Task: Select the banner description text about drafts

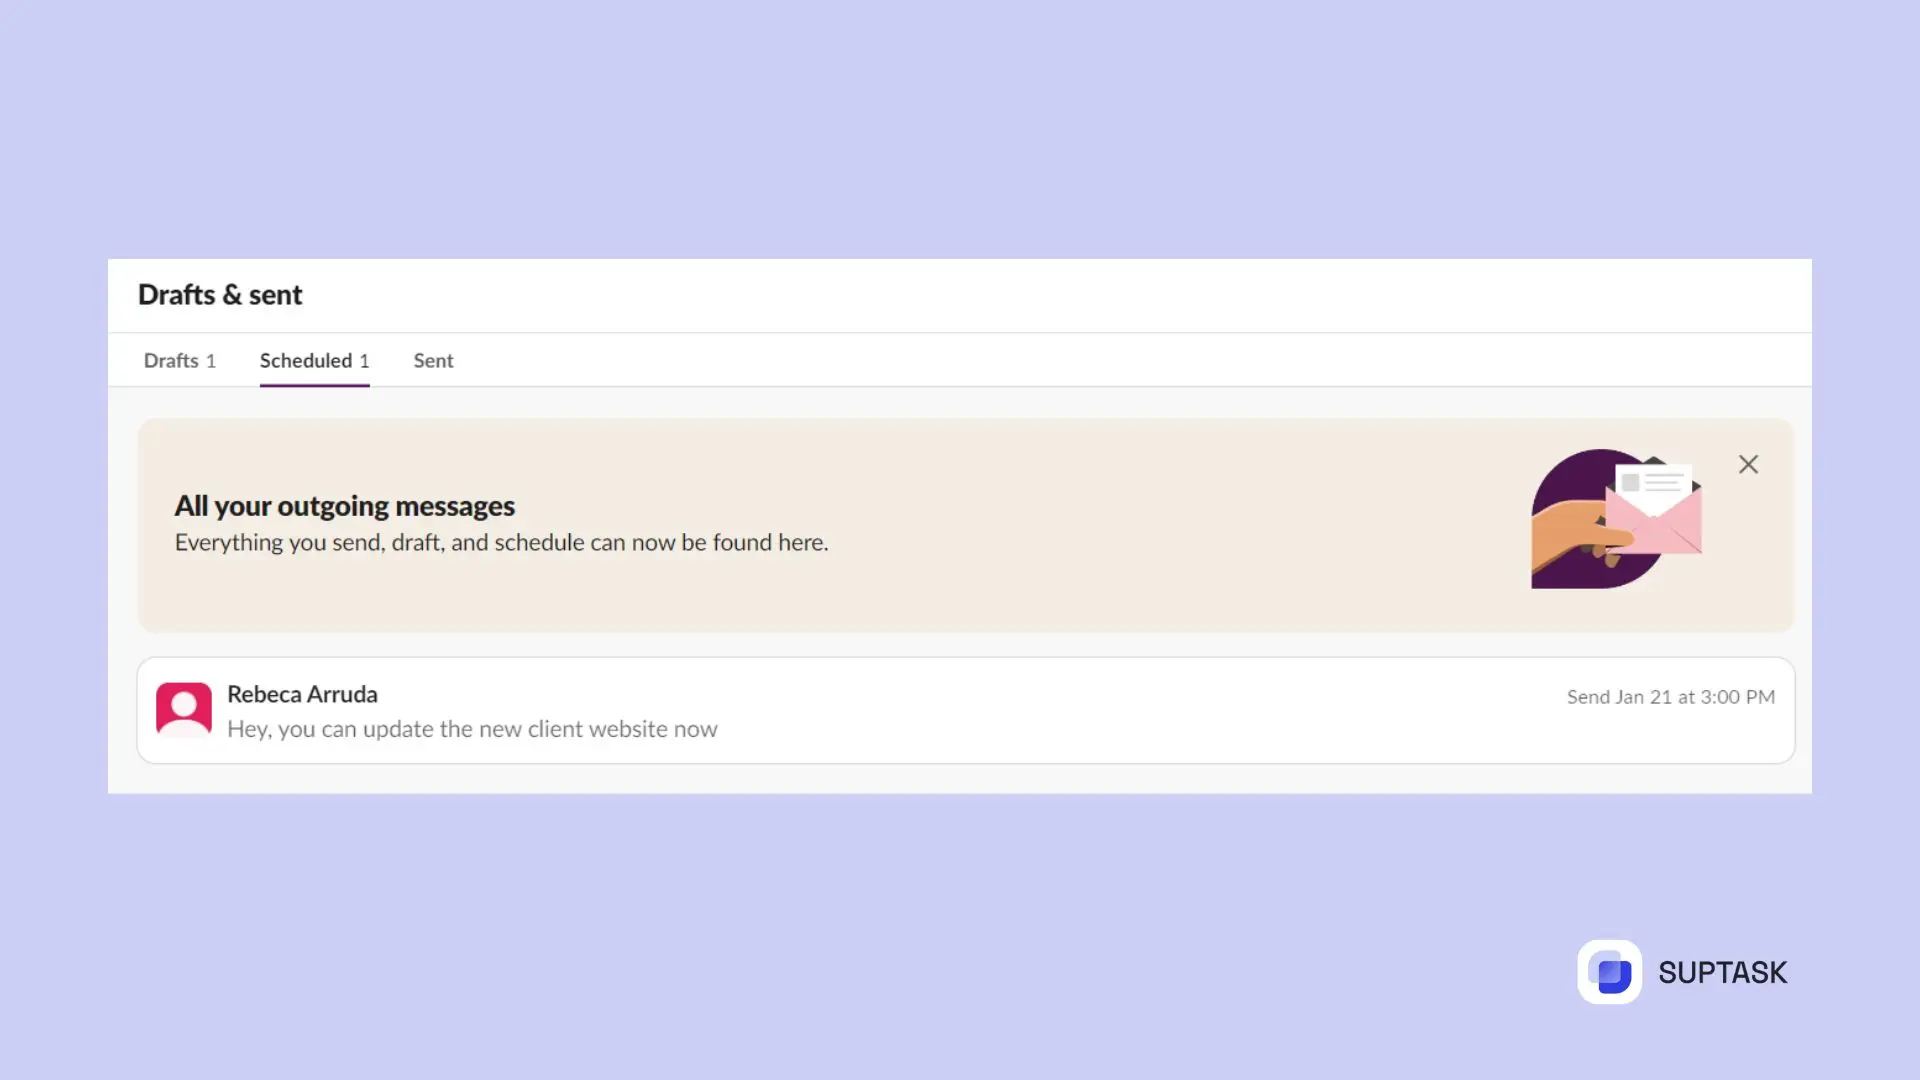Action: (501, 543)
